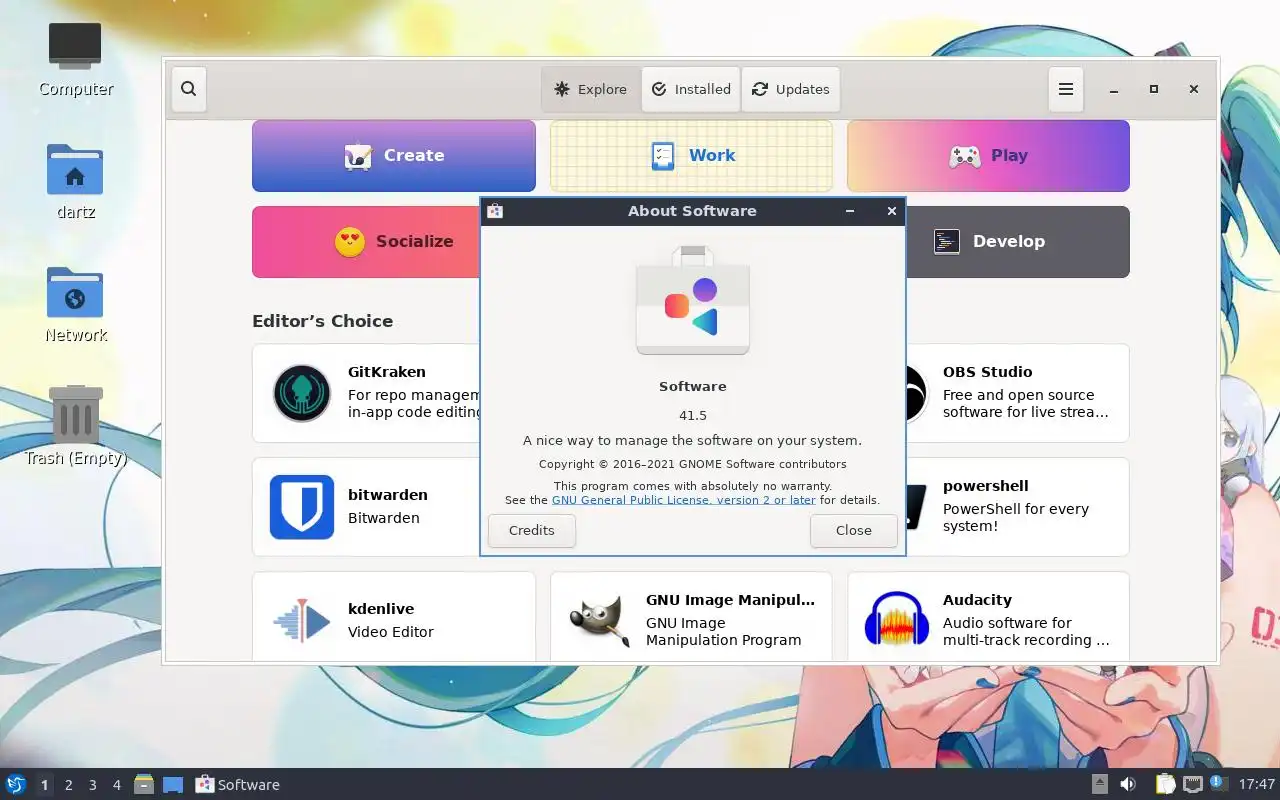Open the clipboard manager tray icon

click(1166, 784)
